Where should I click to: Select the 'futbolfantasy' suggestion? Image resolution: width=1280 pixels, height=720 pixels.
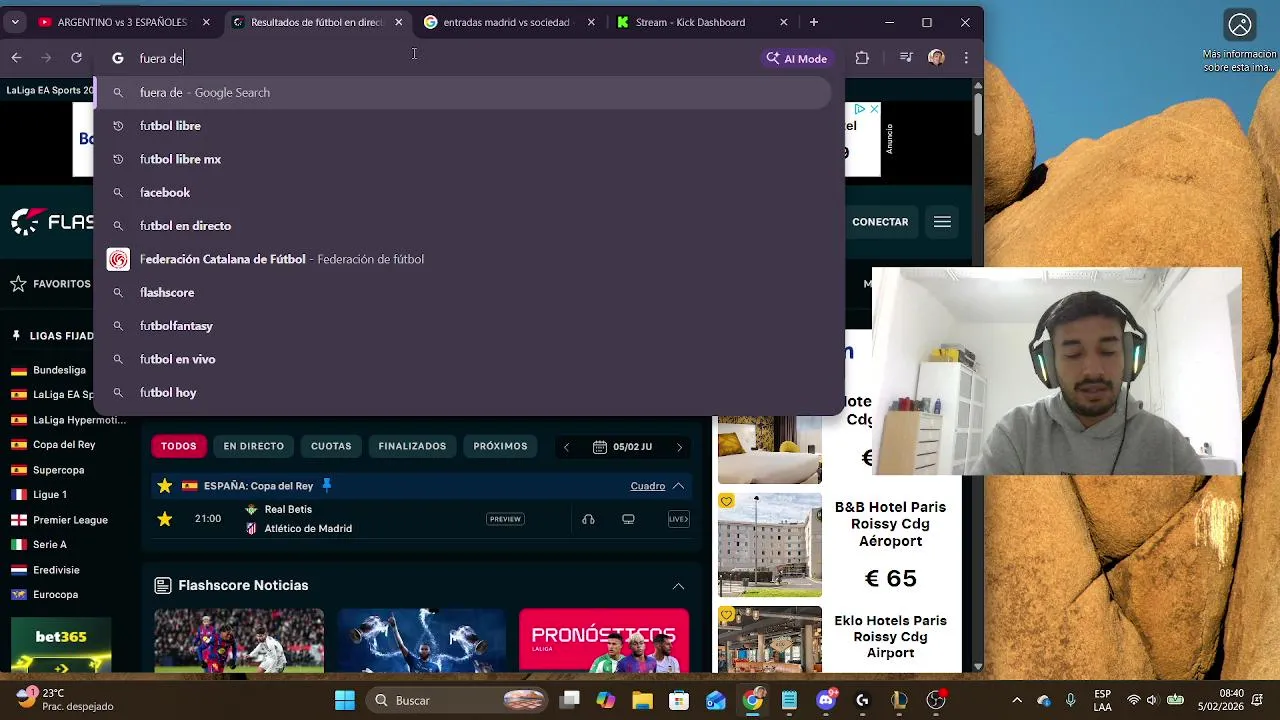(x=462, y=326)
